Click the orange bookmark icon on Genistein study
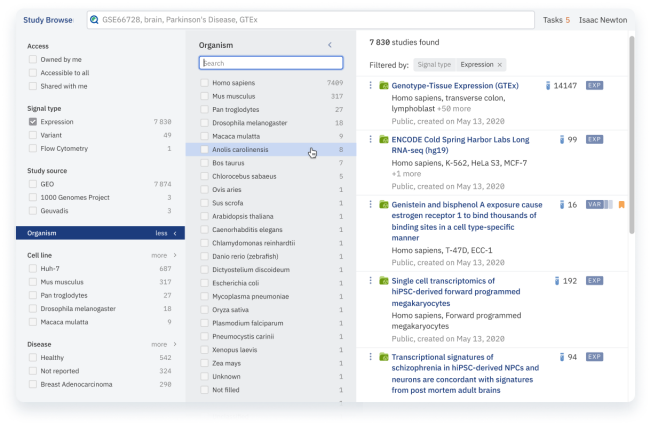This screenshot has width=650, height=425. 621,205
